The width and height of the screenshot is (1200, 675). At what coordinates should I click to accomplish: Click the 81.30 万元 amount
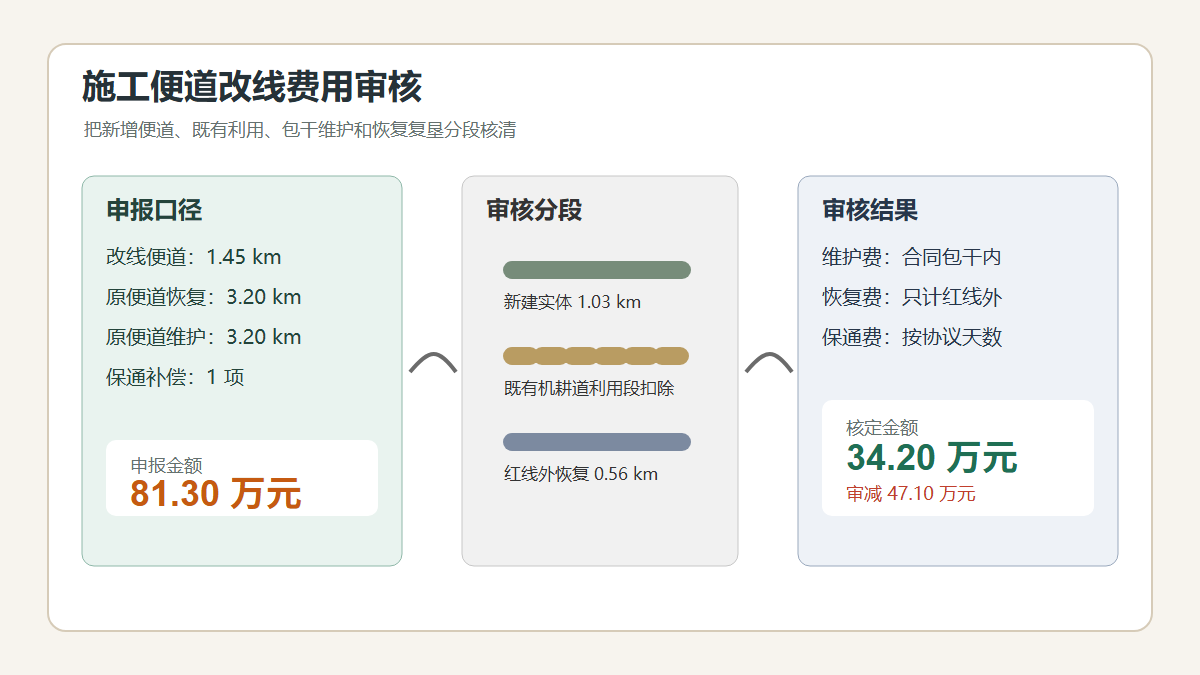point(216,493)
